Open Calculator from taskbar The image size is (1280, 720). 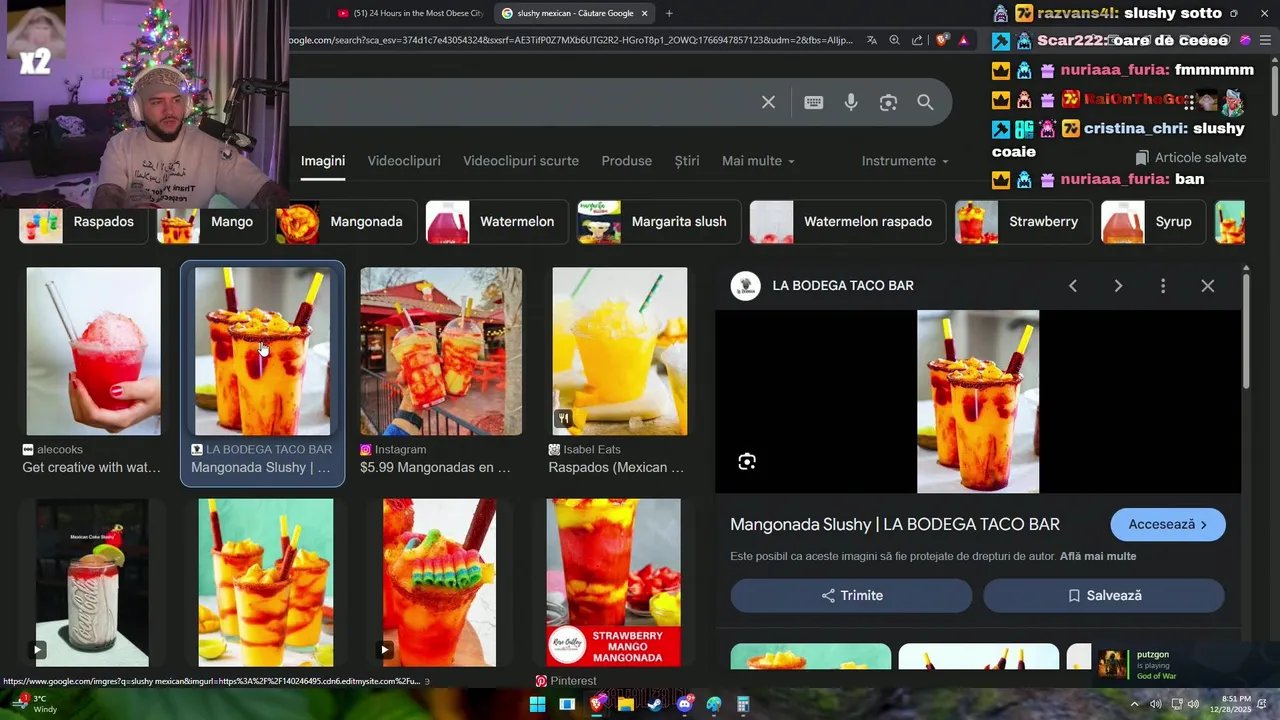tap(743, 705)
